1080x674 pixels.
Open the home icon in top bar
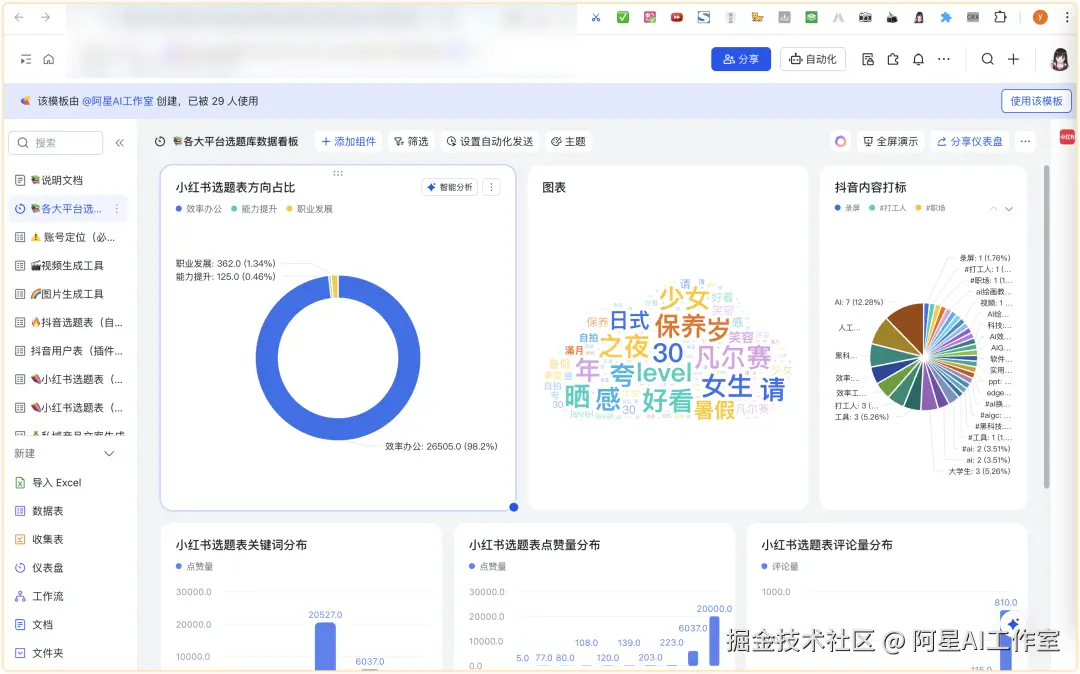tap(48, 59)
